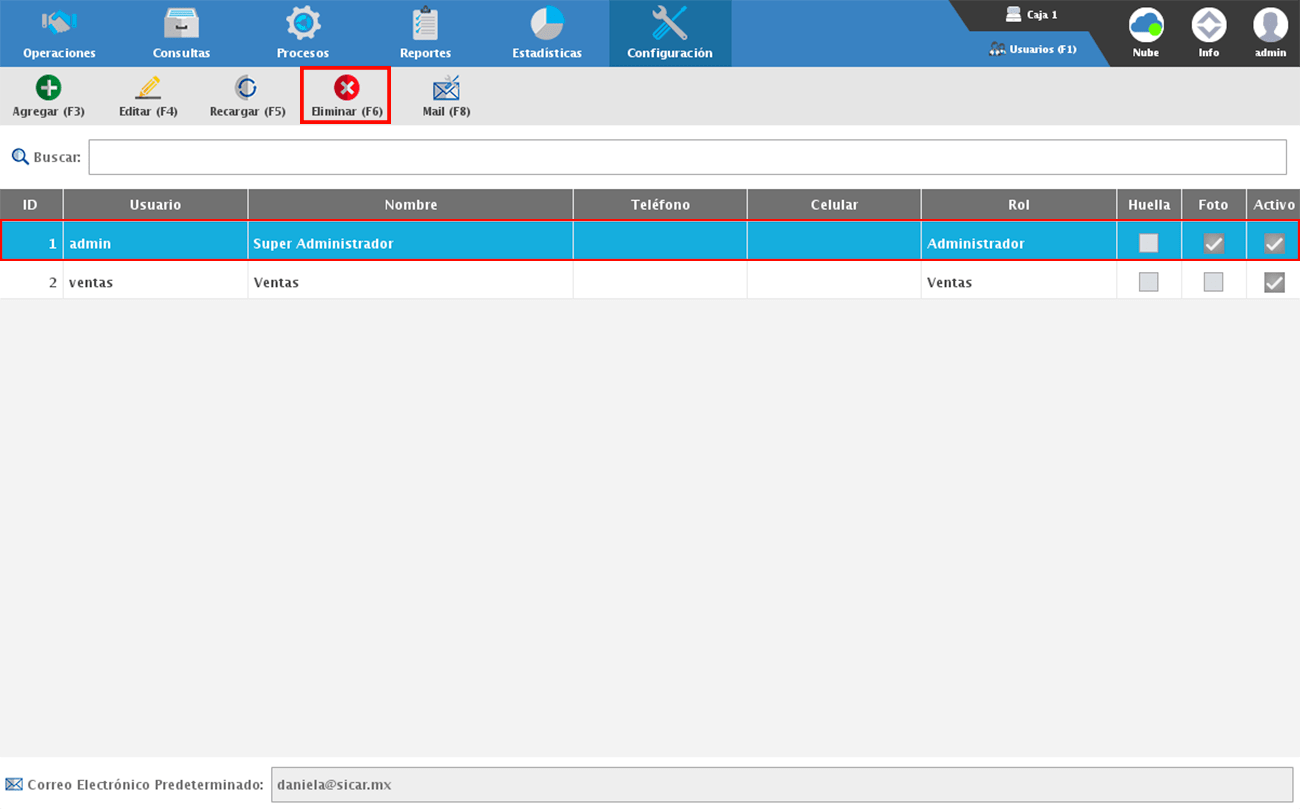Reload the list with Recargar (F5)
The width and height of the screenshot is (1300, 809).
tap(246, 89)
